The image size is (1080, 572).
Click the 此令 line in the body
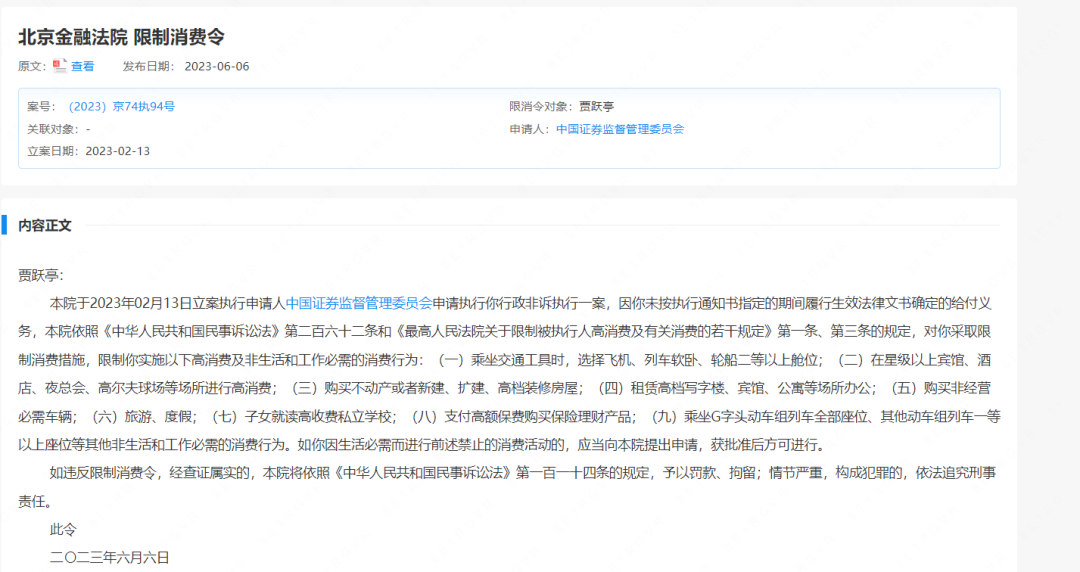point(62,529)
